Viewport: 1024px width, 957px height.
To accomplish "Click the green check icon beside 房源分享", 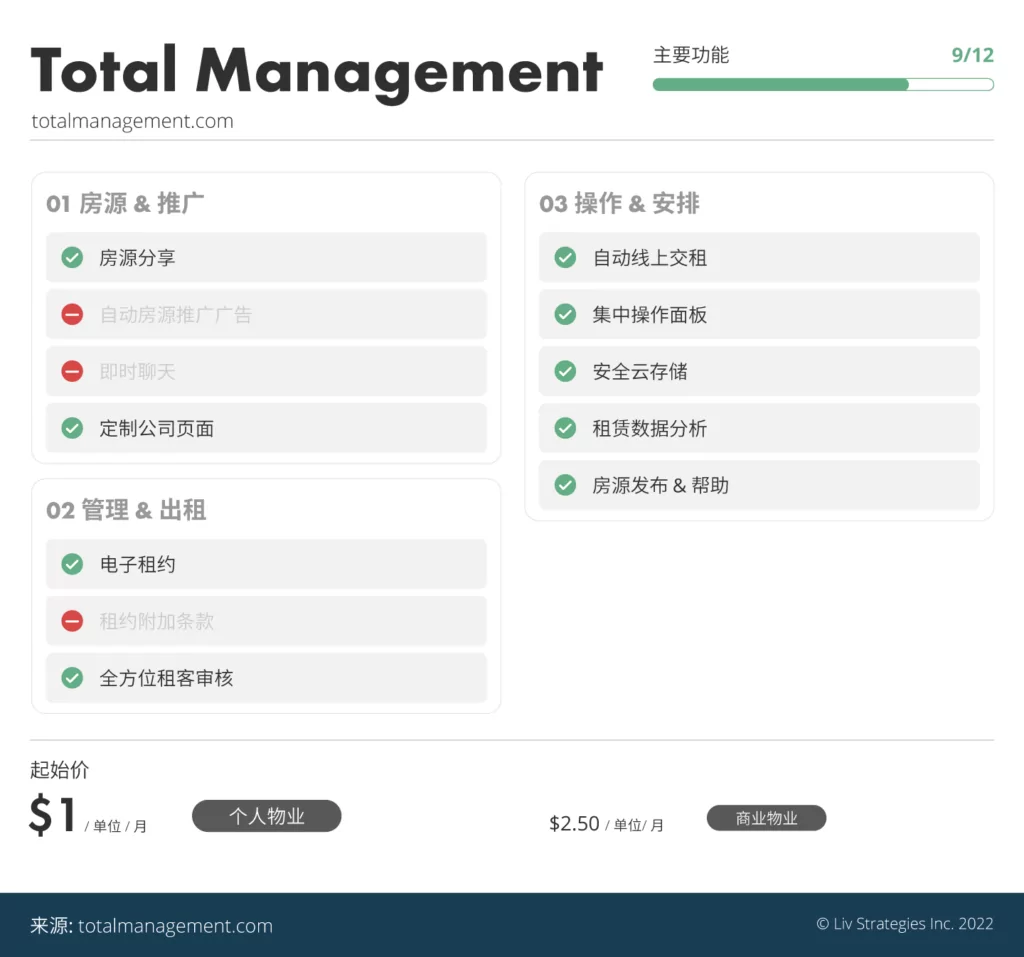I will click(72, 258).
